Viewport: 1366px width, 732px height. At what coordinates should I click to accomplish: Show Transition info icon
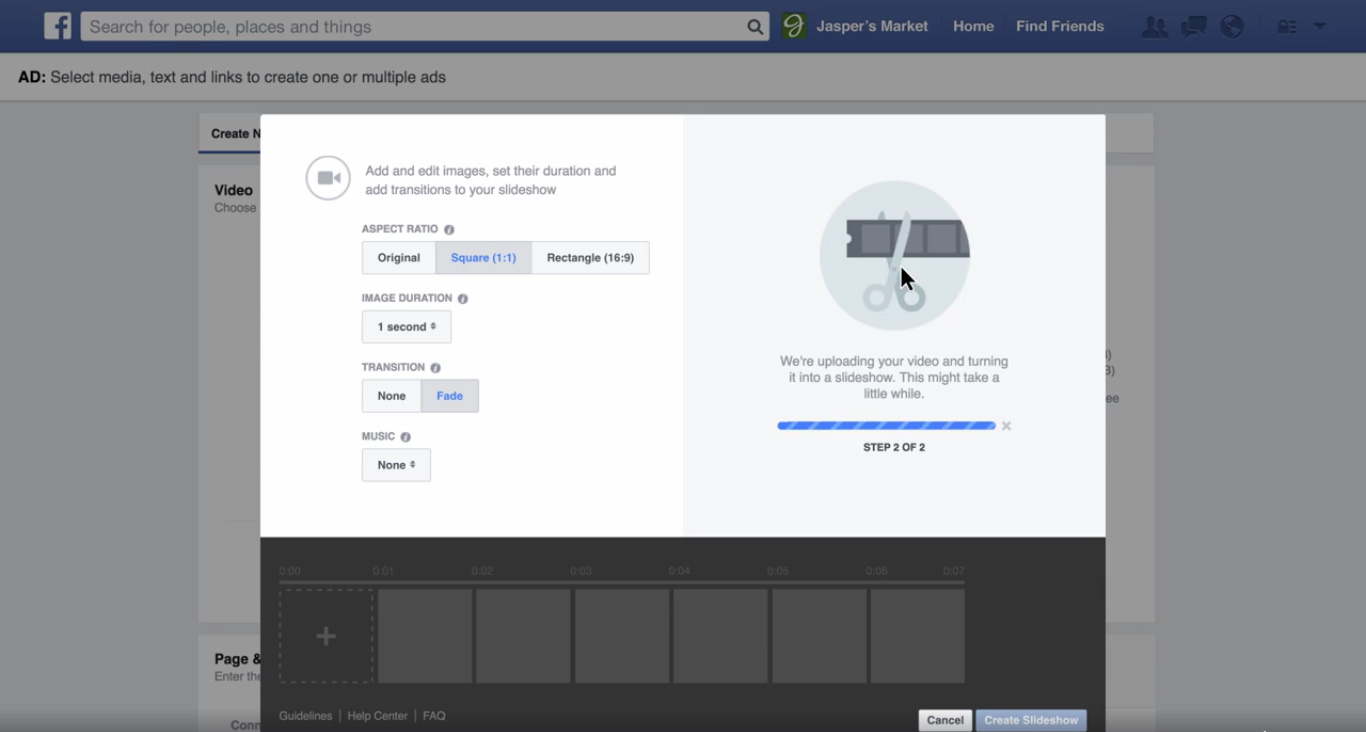[x=435, y=368]
